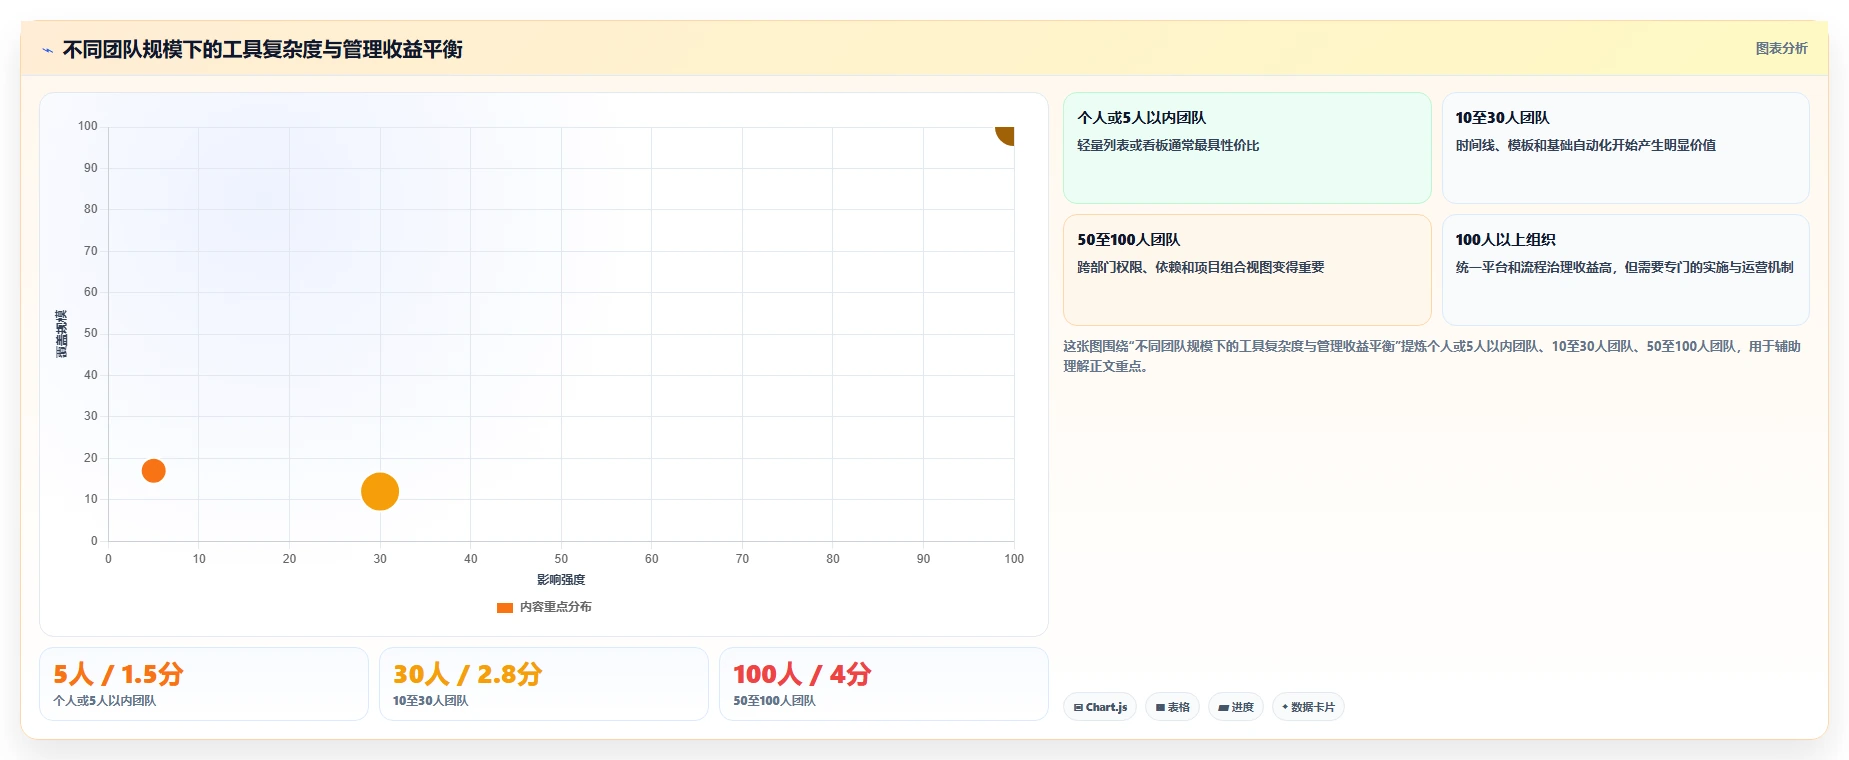Click the 进度 tag chip
Viewport: 1849px width, 760px height.
[x=1236, y=707]
